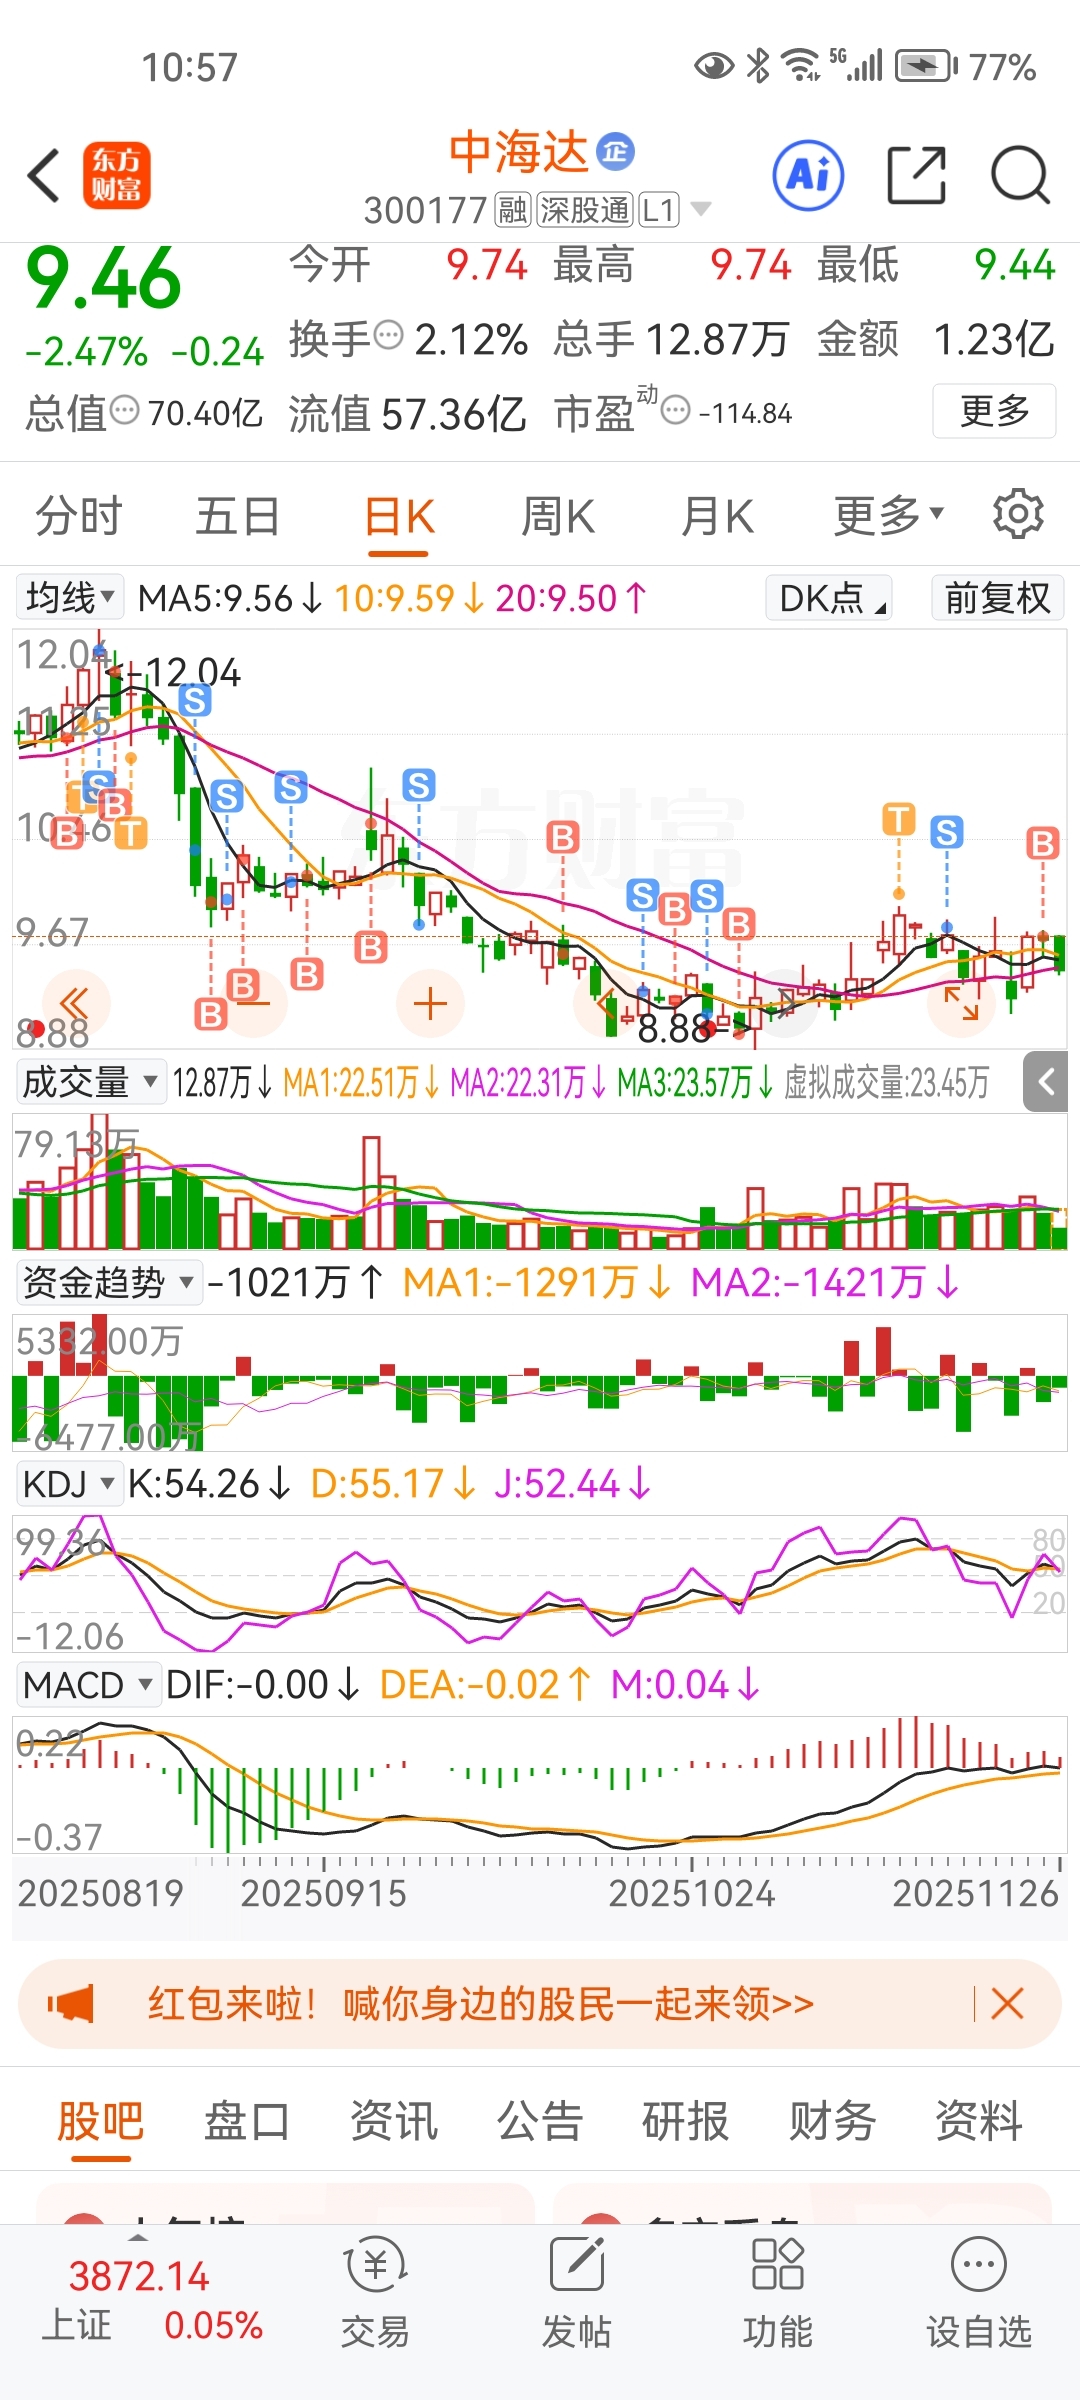The height and width of the screenshot is (2400, 1080).
Task: Tap the back arrow icon
Action: (x=44, y=176)
